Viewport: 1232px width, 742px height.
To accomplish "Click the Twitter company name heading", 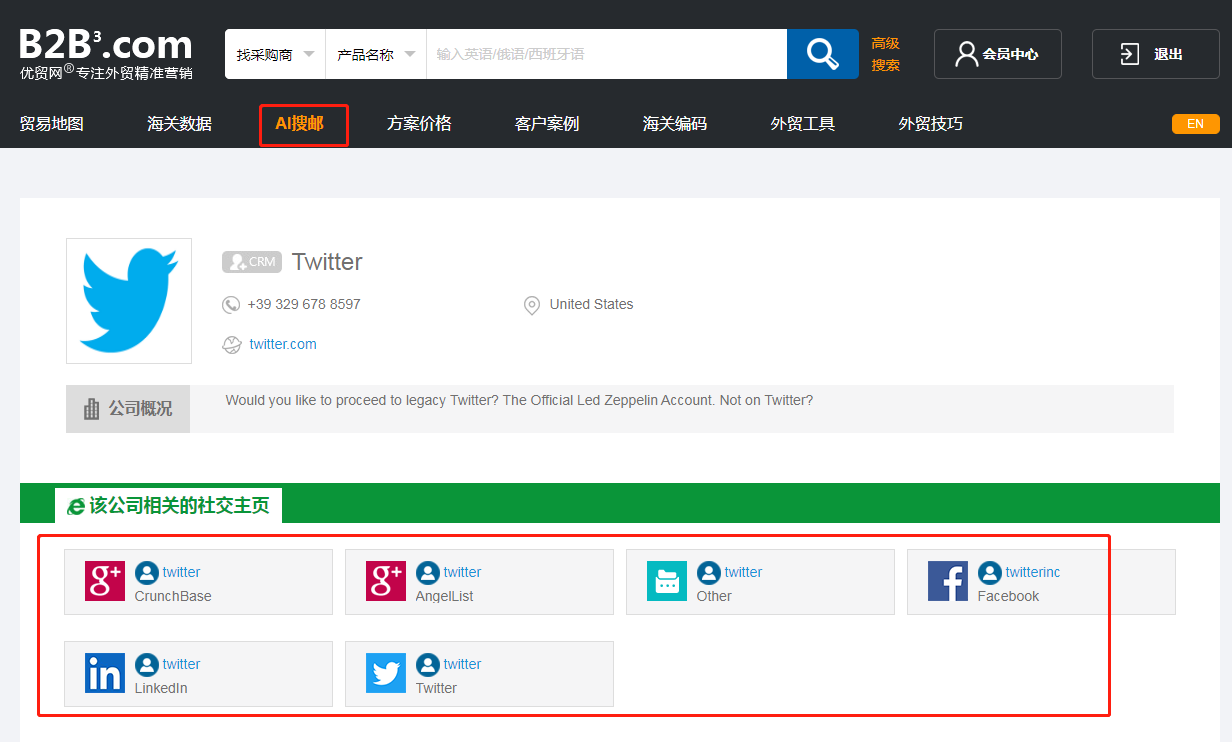I will 327,262.
